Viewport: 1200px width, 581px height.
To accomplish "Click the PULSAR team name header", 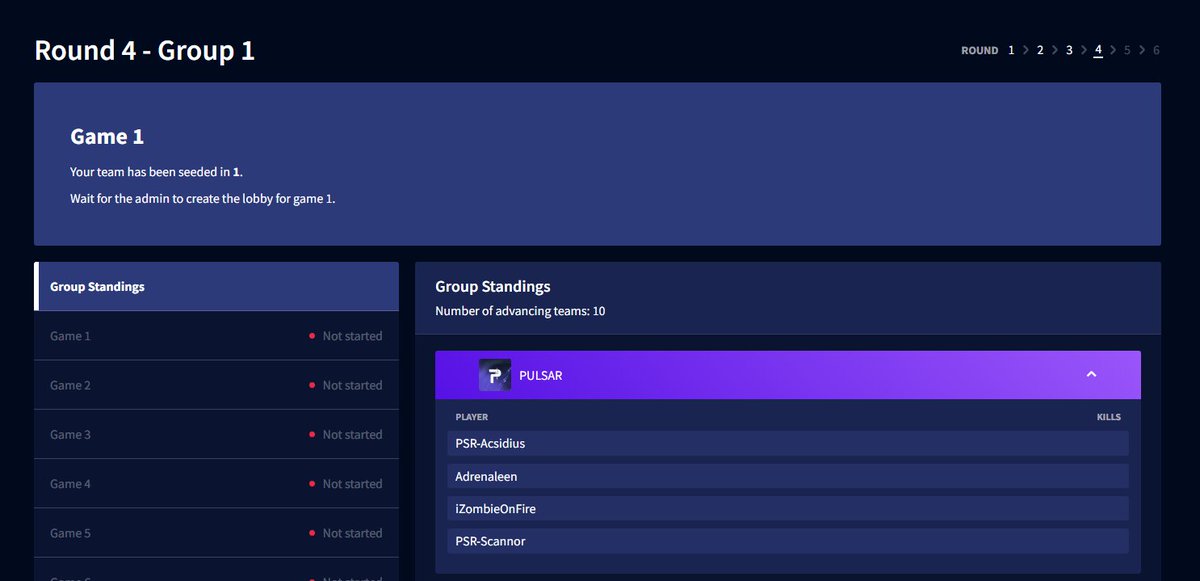I will pos(541,375).
